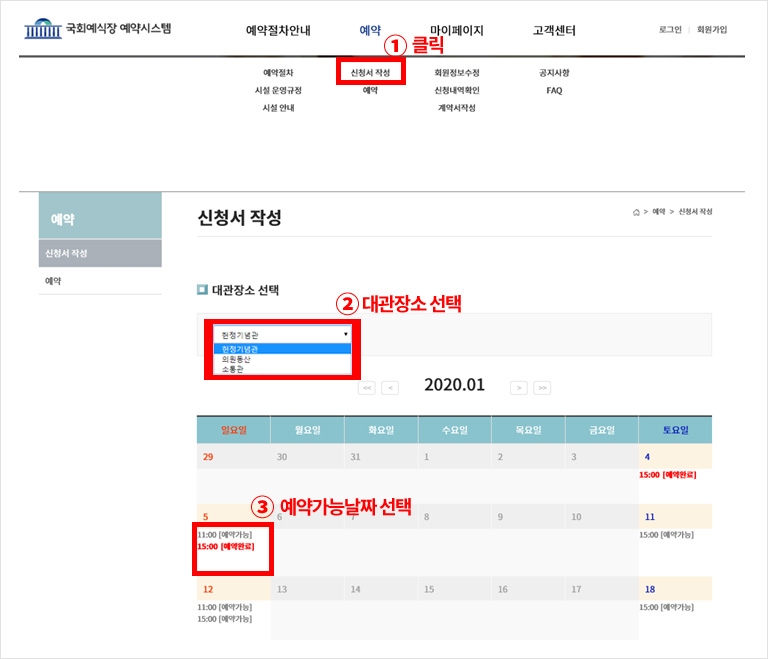Jump back a year with double-left arrow

pos(366,387)
